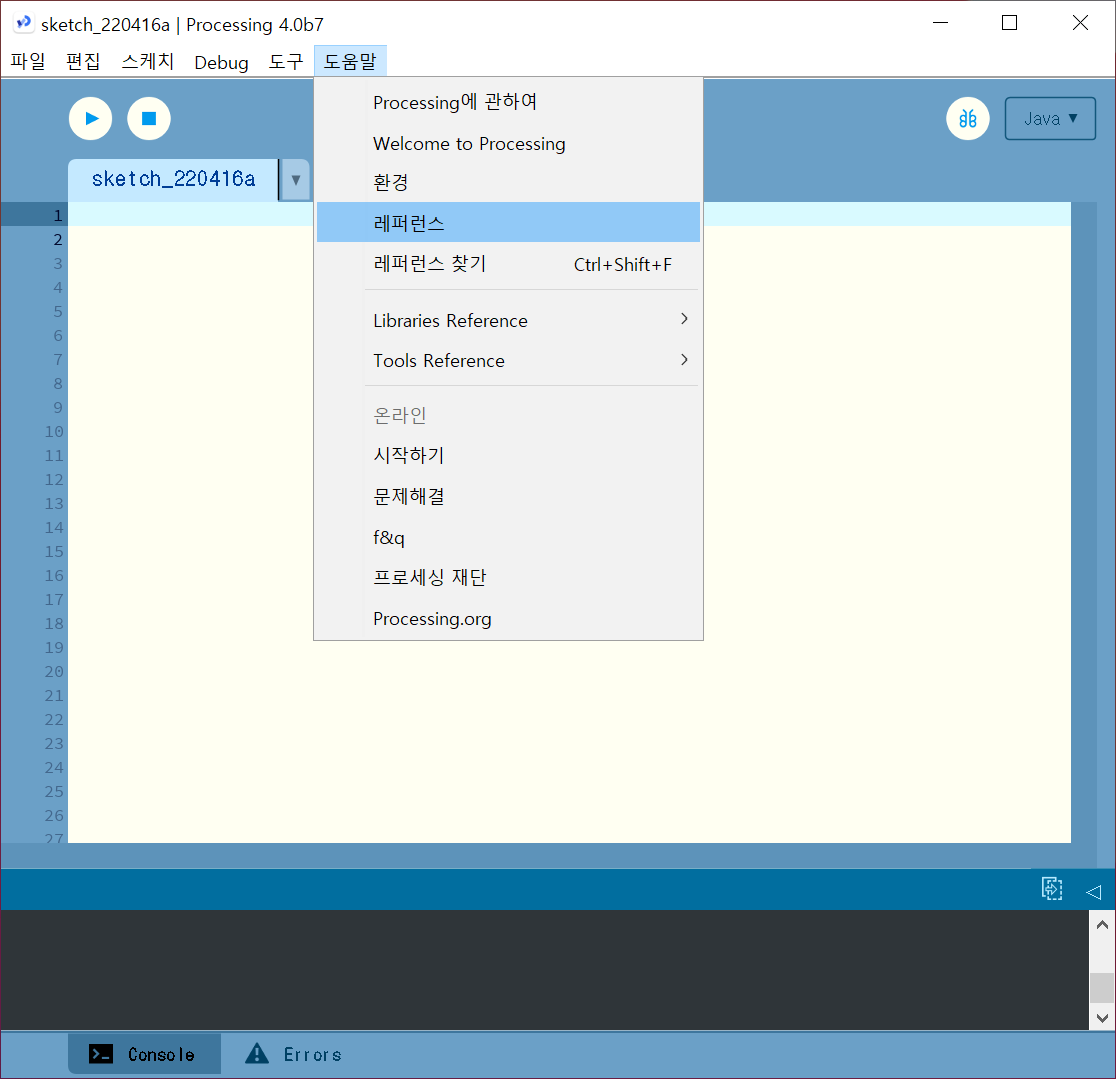This screenshot has height=1079, width=1116.
Task: Close the 도움말 menu by clicking it
Action: (350, 62)
